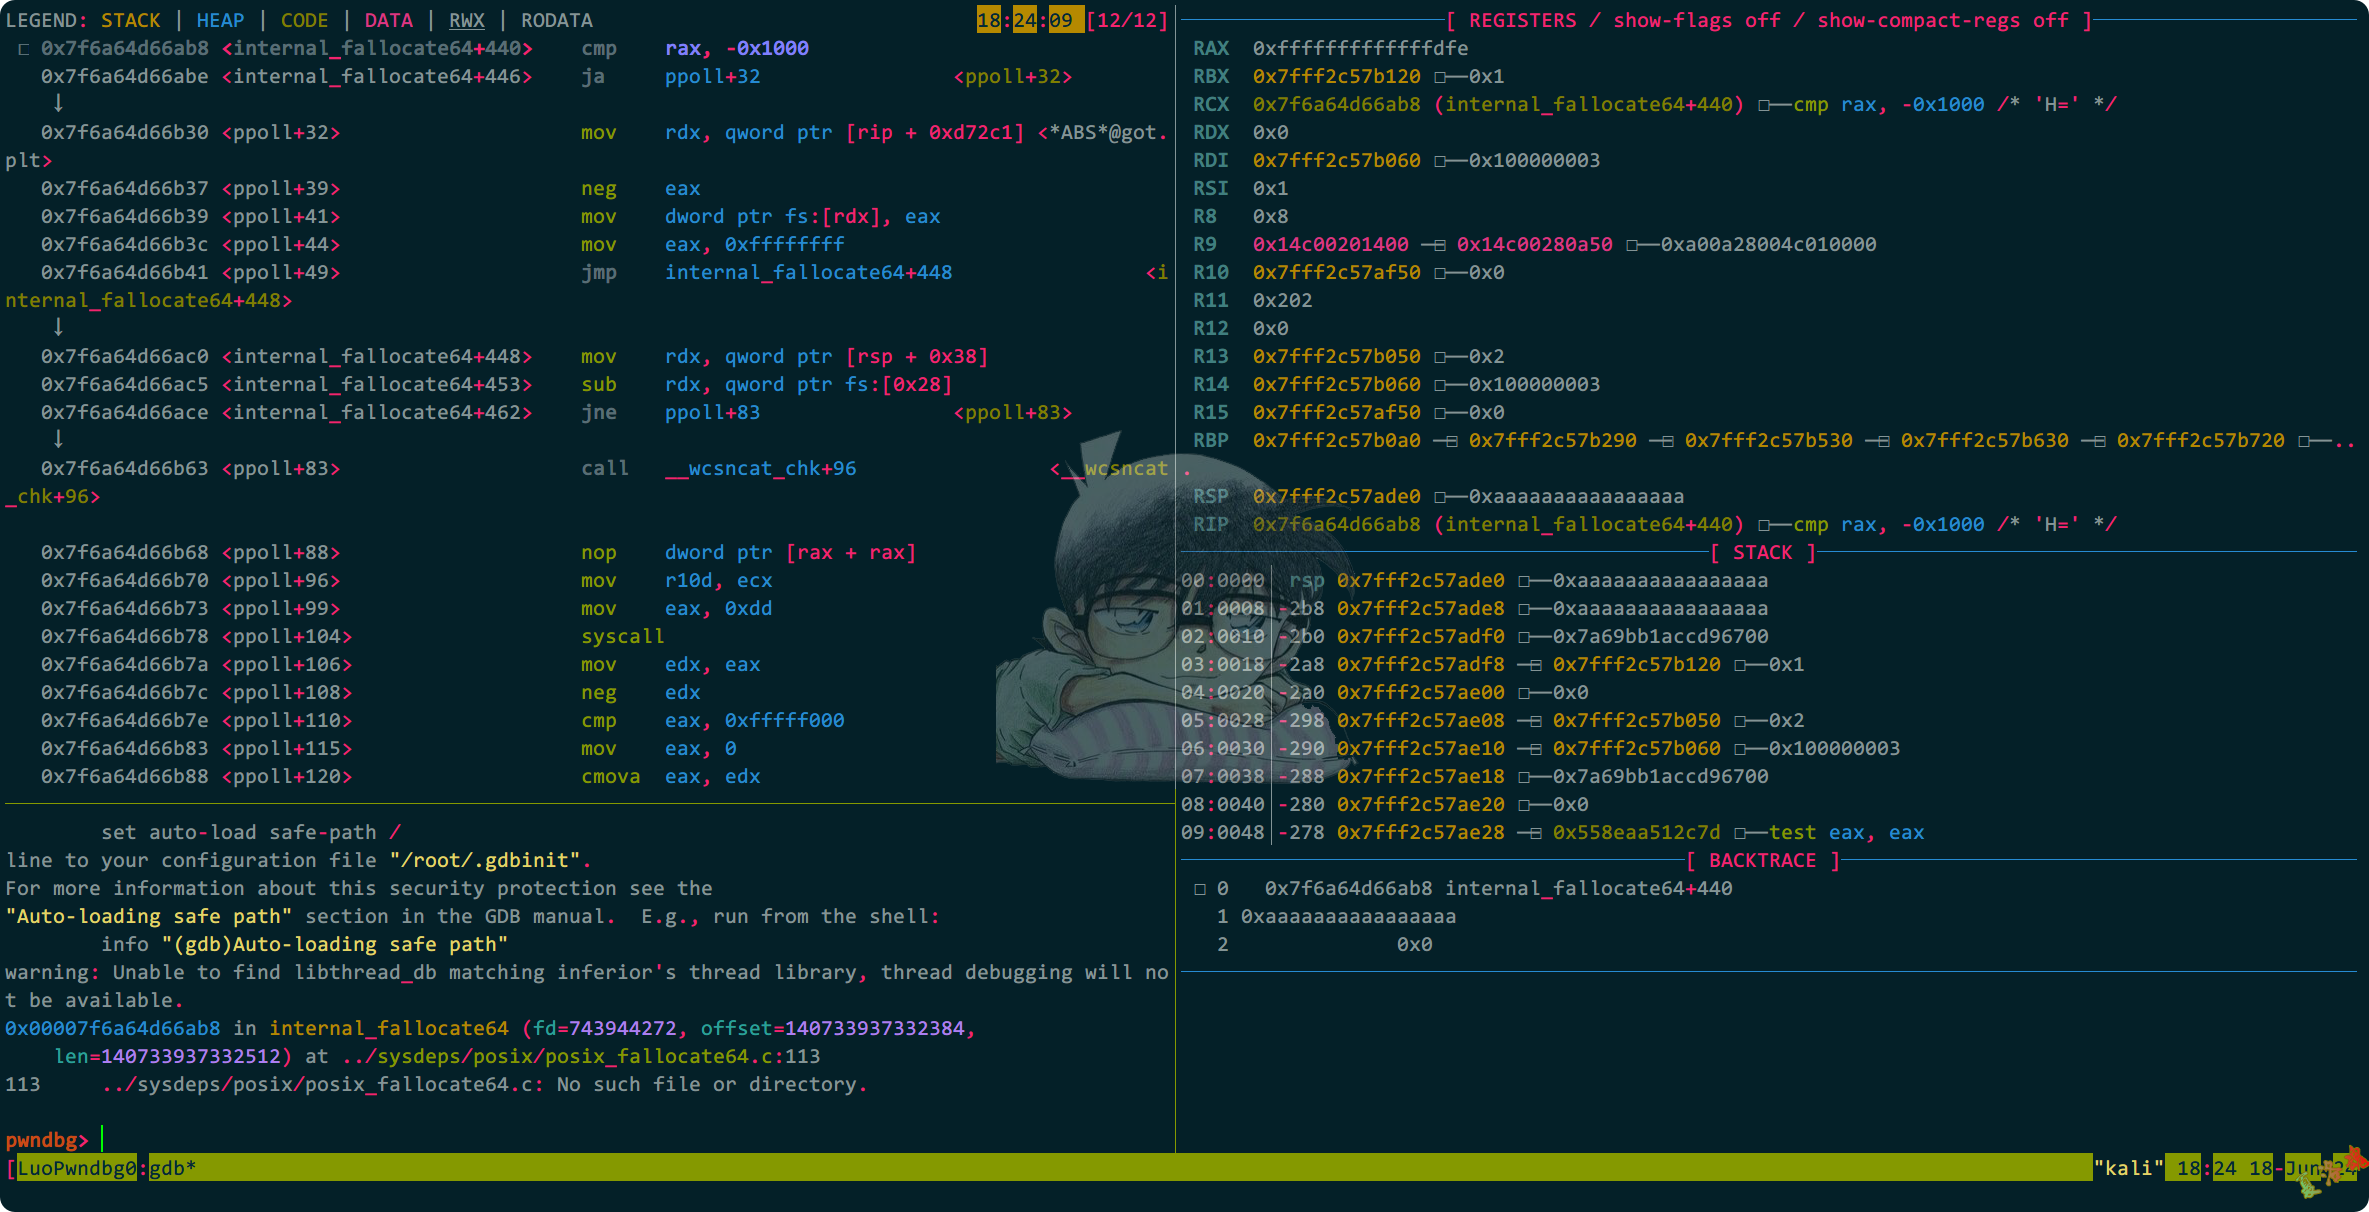Click the RBP register label

[x=1210, y=440]
